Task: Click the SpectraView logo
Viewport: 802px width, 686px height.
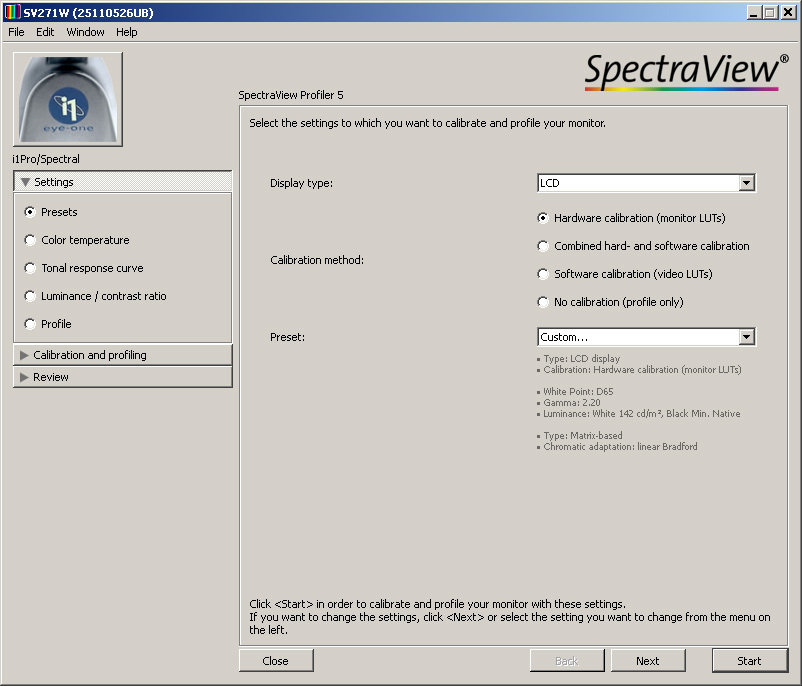Action: click(x=686, y=72)
